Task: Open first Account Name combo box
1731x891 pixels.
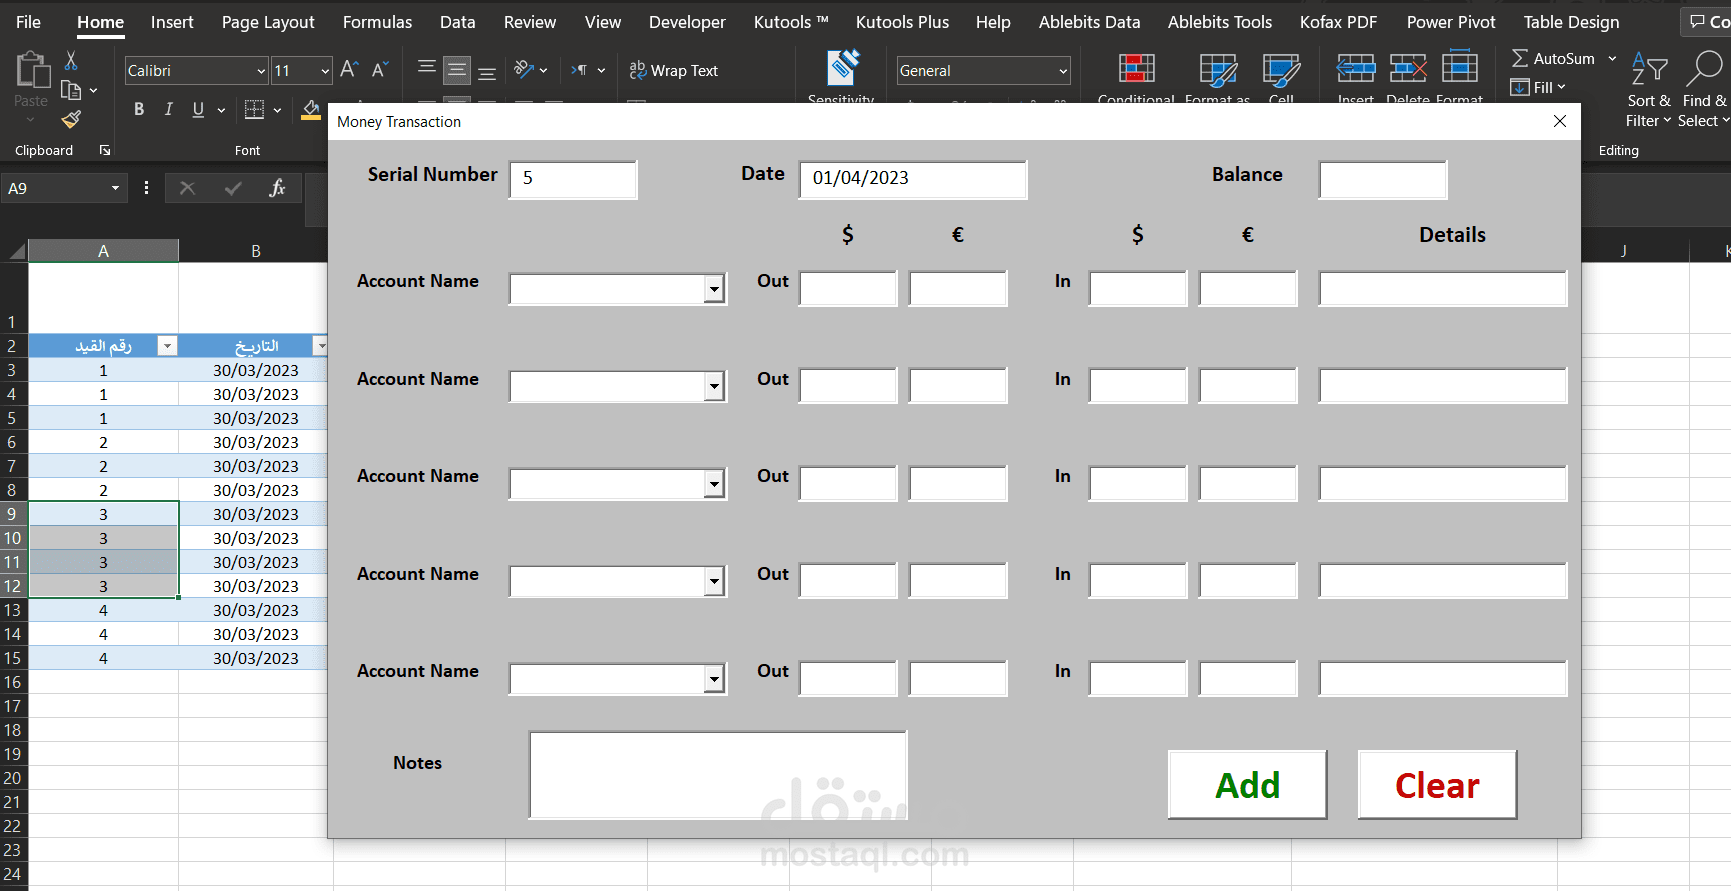Action: pos(714,289)
